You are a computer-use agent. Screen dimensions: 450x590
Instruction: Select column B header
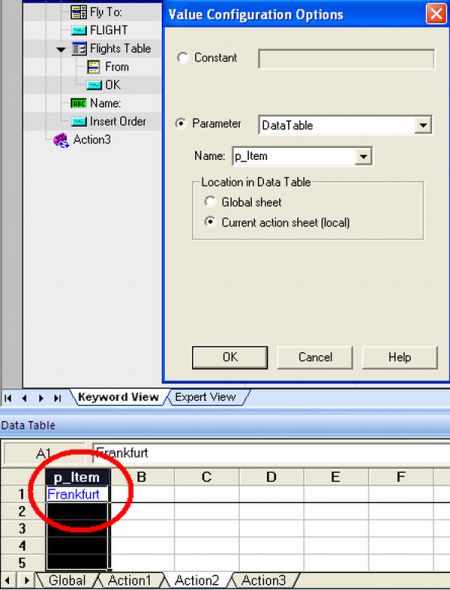141,477
